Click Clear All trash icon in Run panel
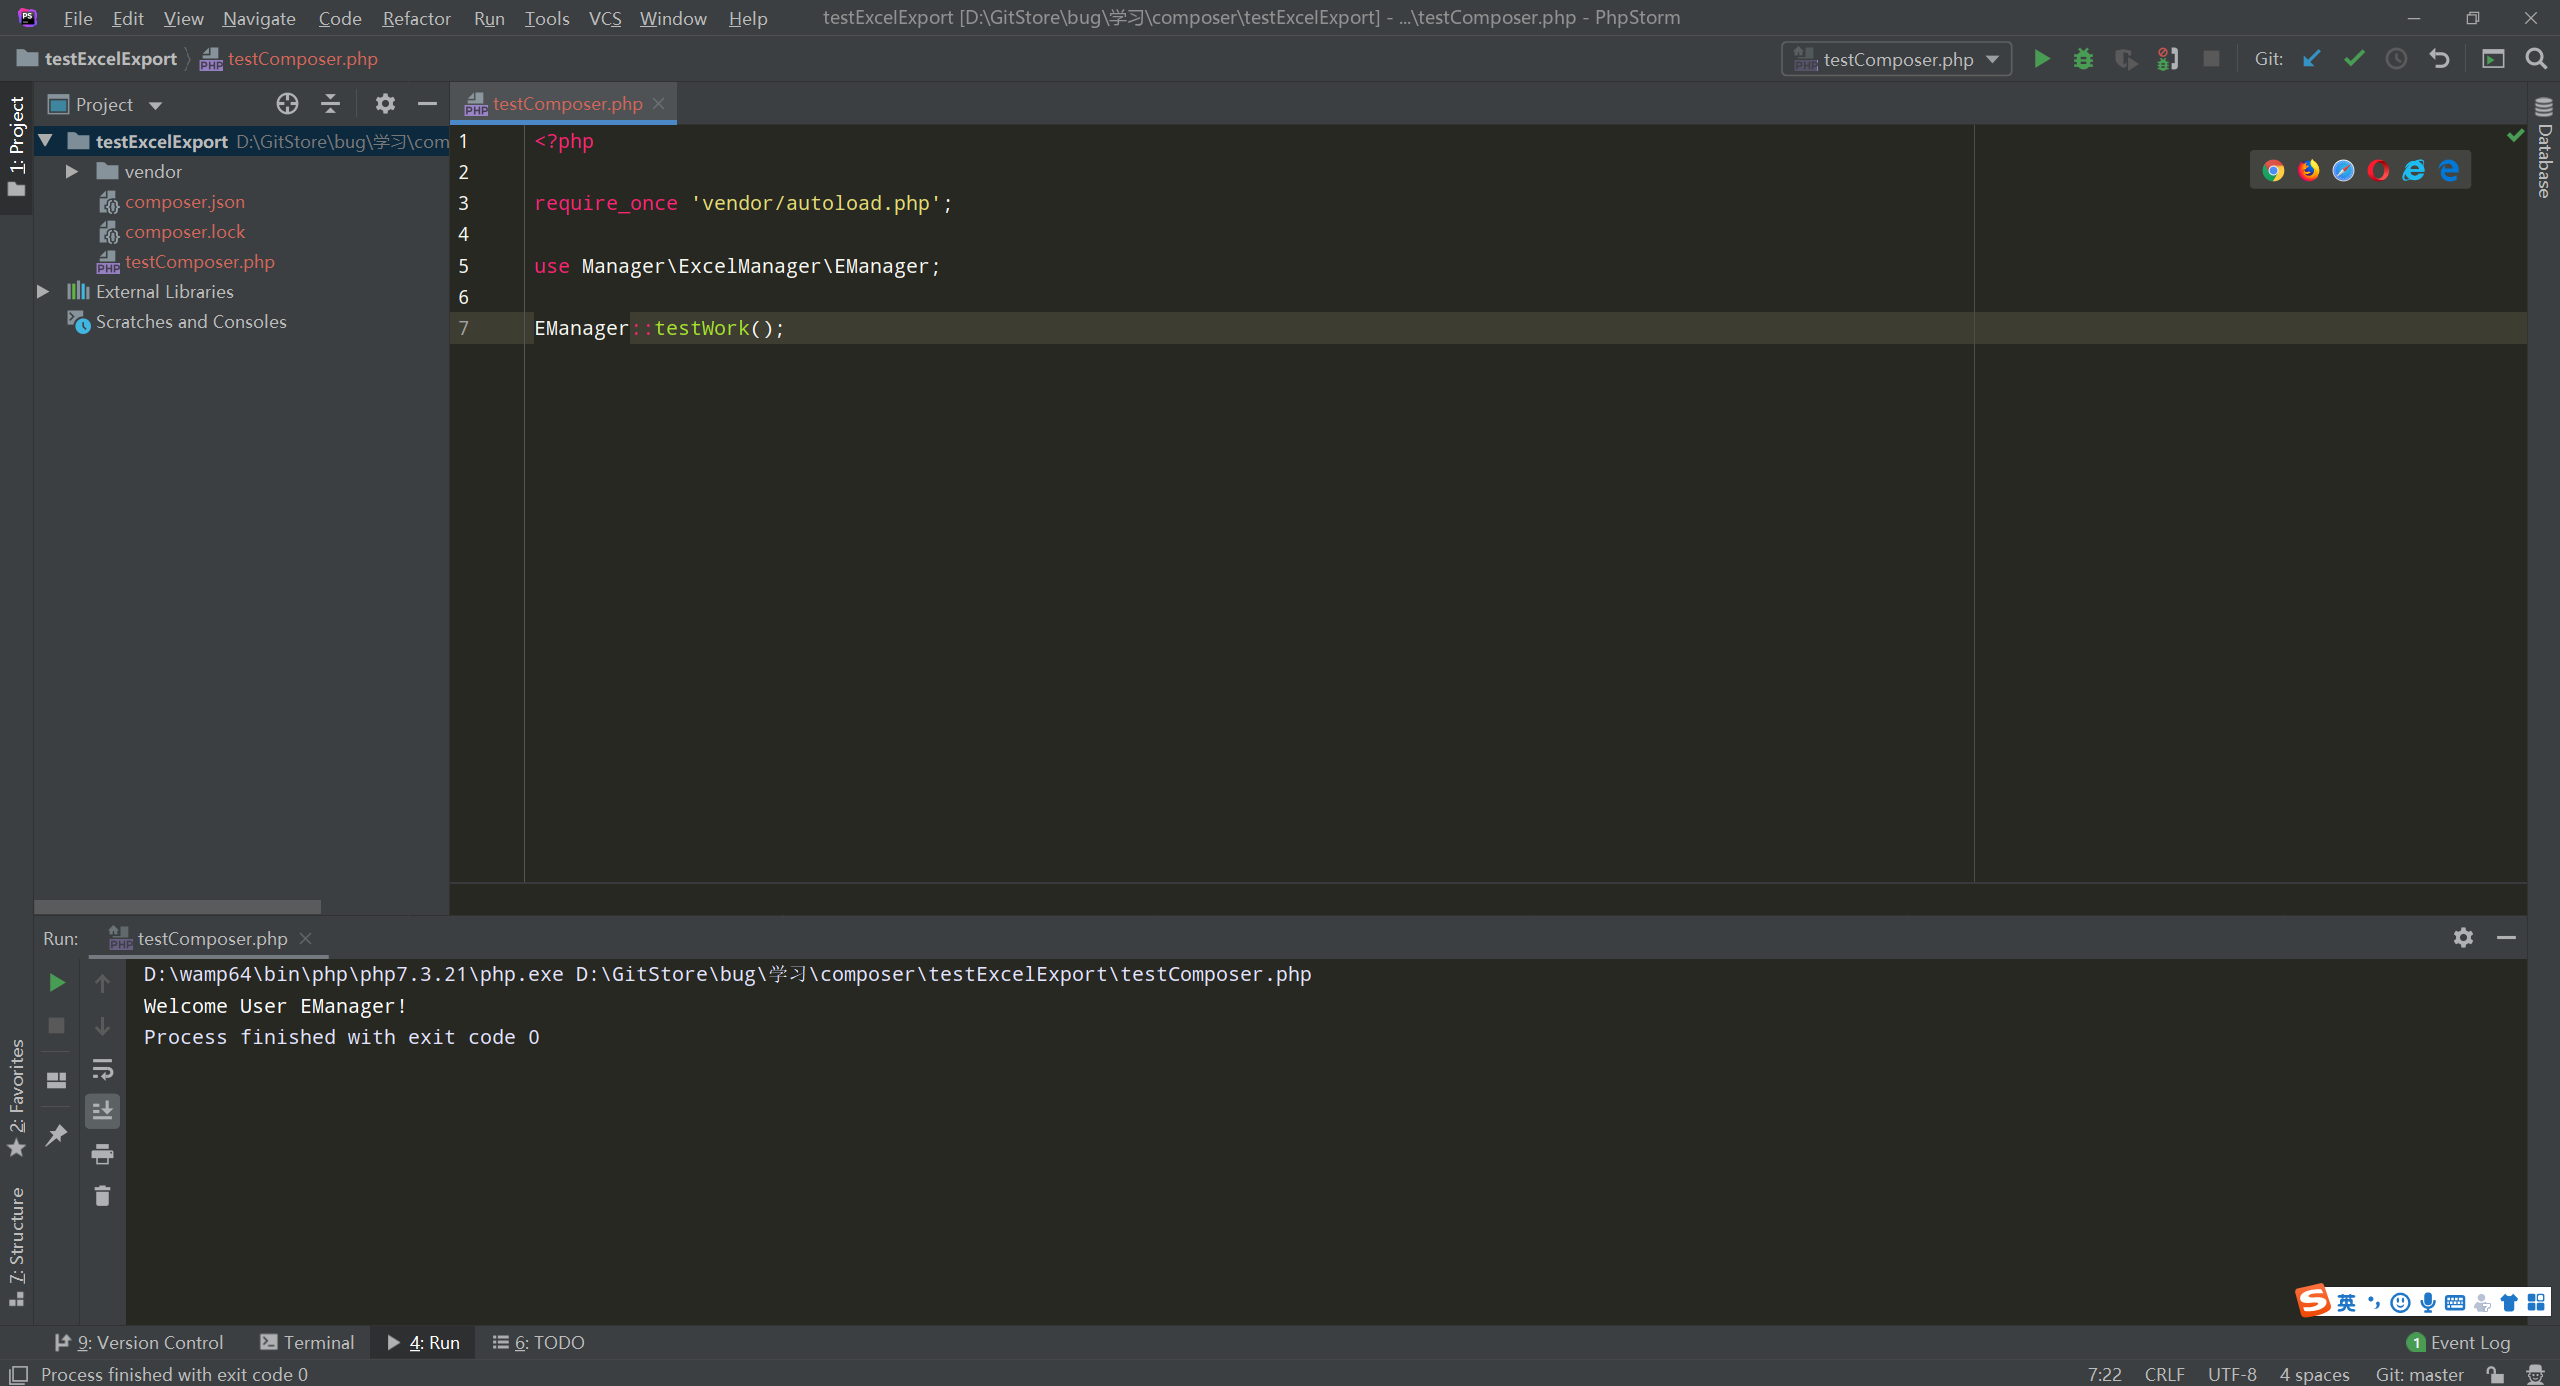Viewport: 2560px width, 1386px height. coord(102,1196)
